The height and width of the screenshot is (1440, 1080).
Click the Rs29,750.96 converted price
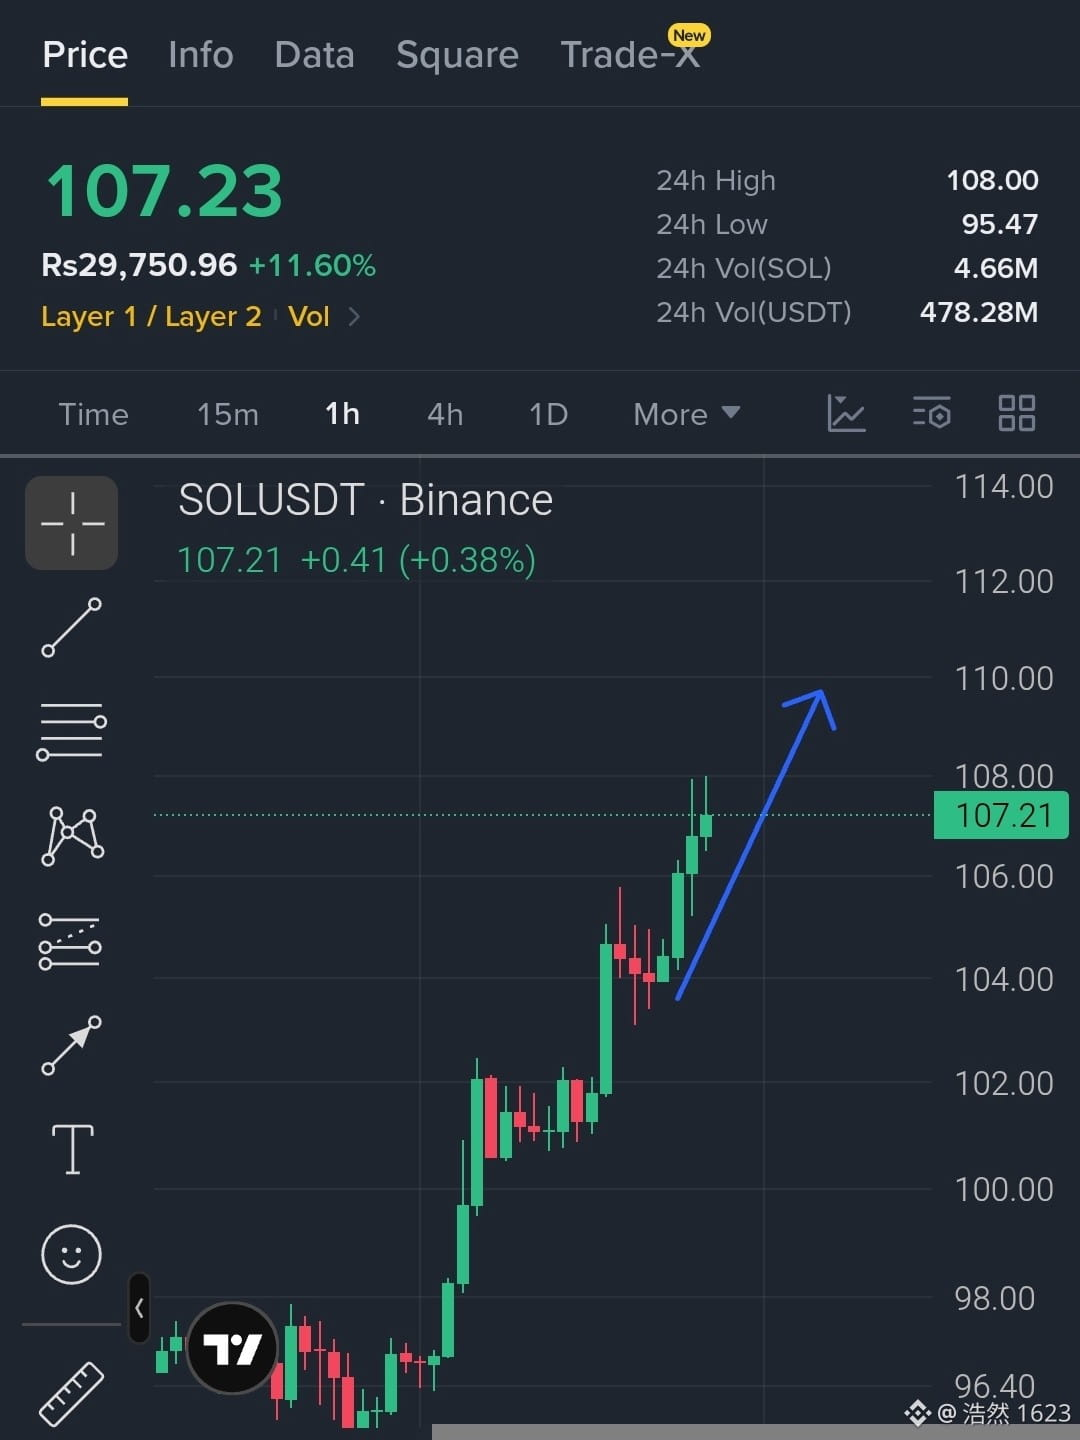click(139, 265)
